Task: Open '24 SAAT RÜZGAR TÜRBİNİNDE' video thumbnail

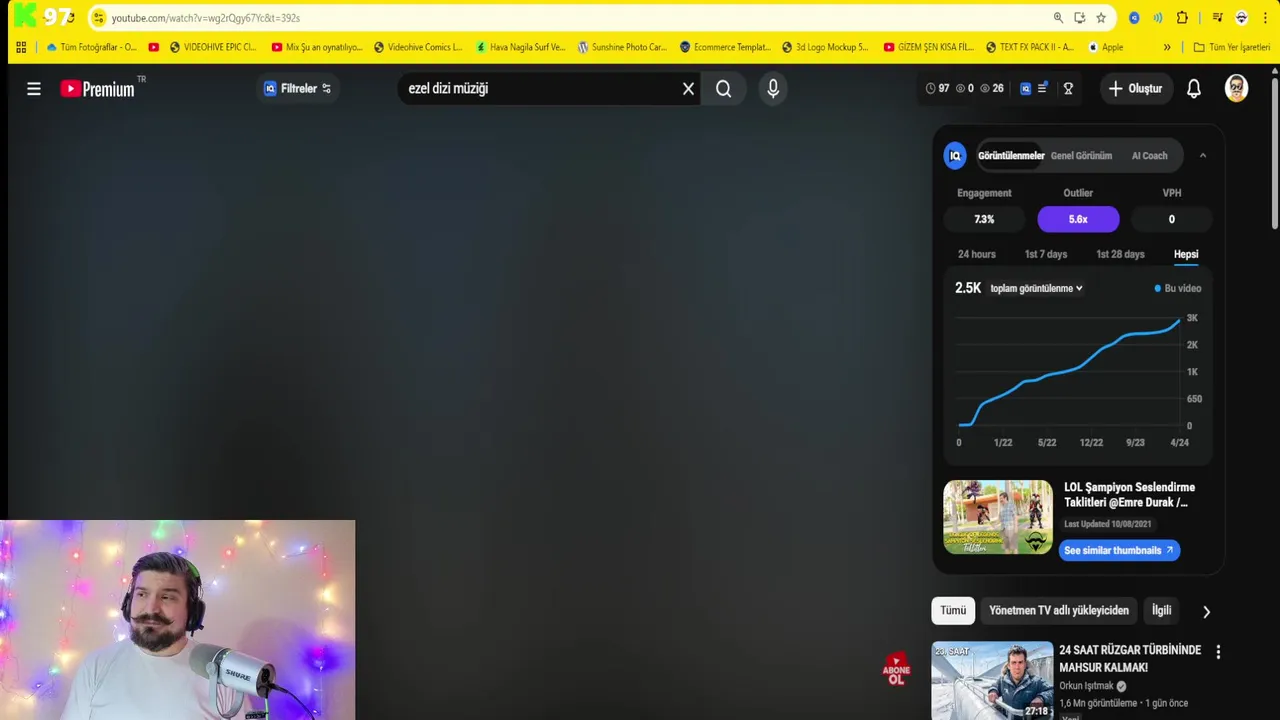Action: 992,680
